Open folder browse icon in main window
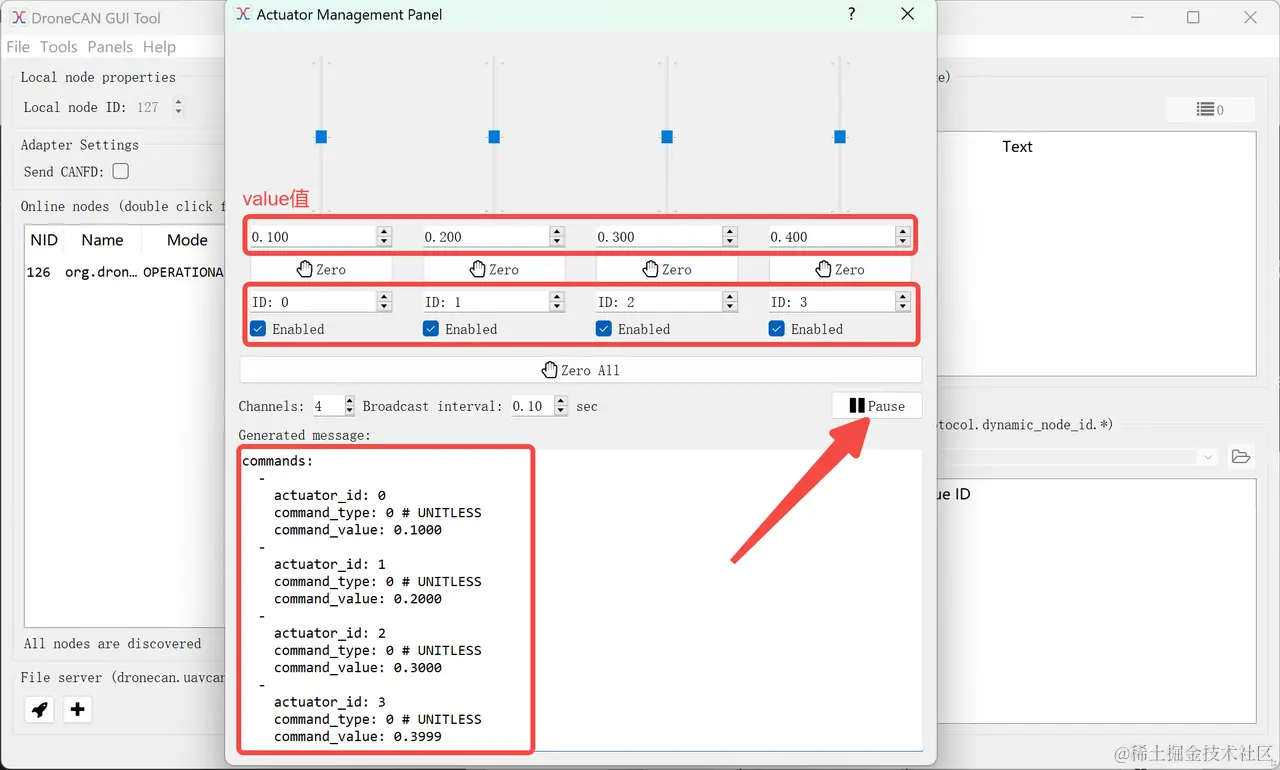 click(1241, 457)
